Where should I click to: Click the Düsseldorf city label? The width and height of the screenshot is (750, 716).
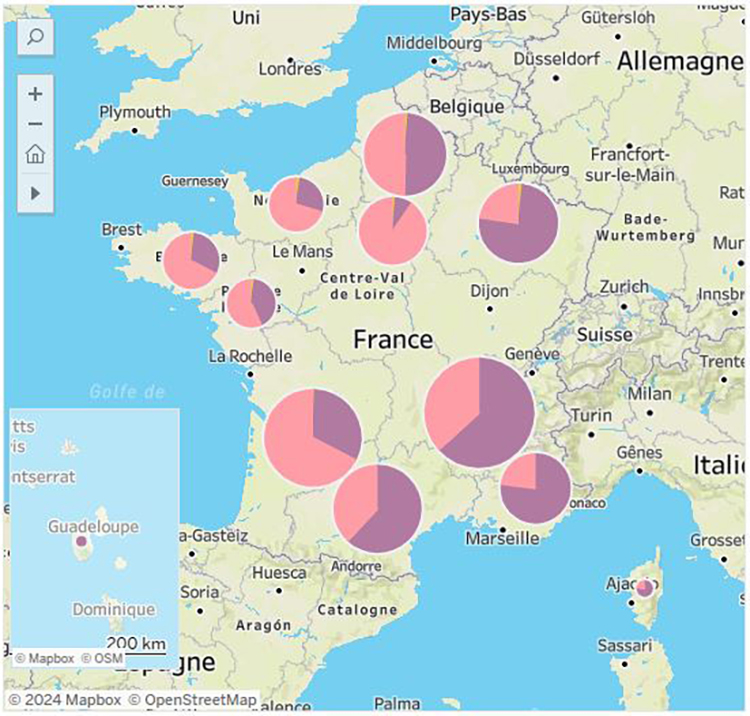tap(557, 59)
